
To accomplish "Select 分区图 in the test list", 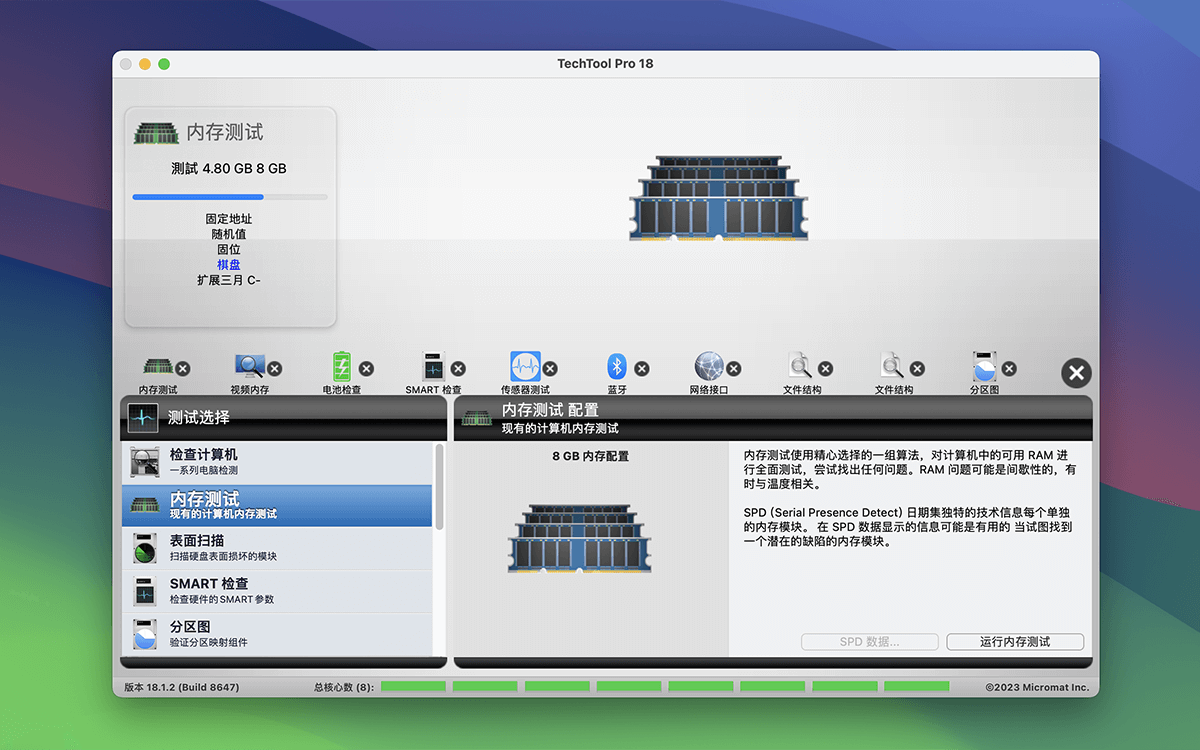I will [277, 634].
